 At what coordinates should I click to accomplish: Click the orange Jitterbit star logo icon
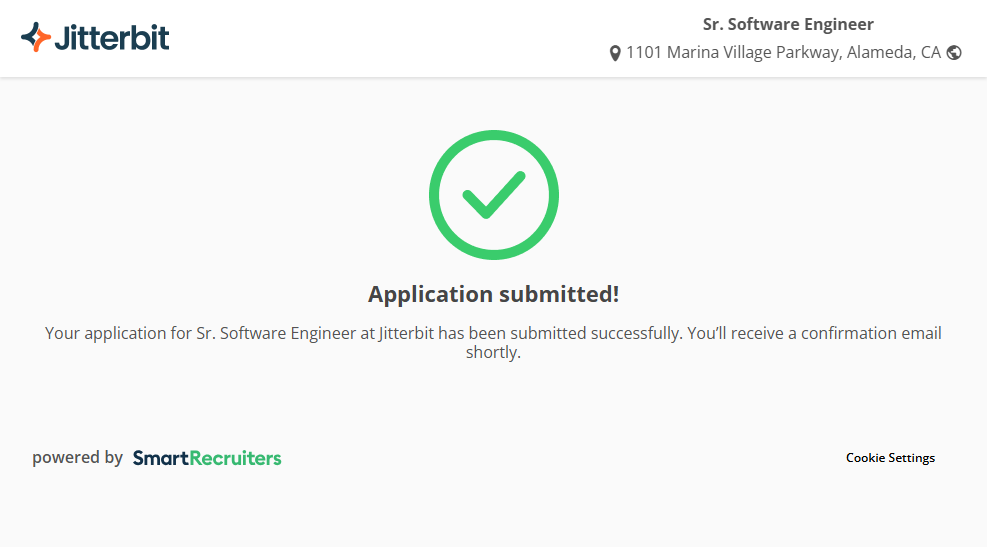(x=36, y=38)
